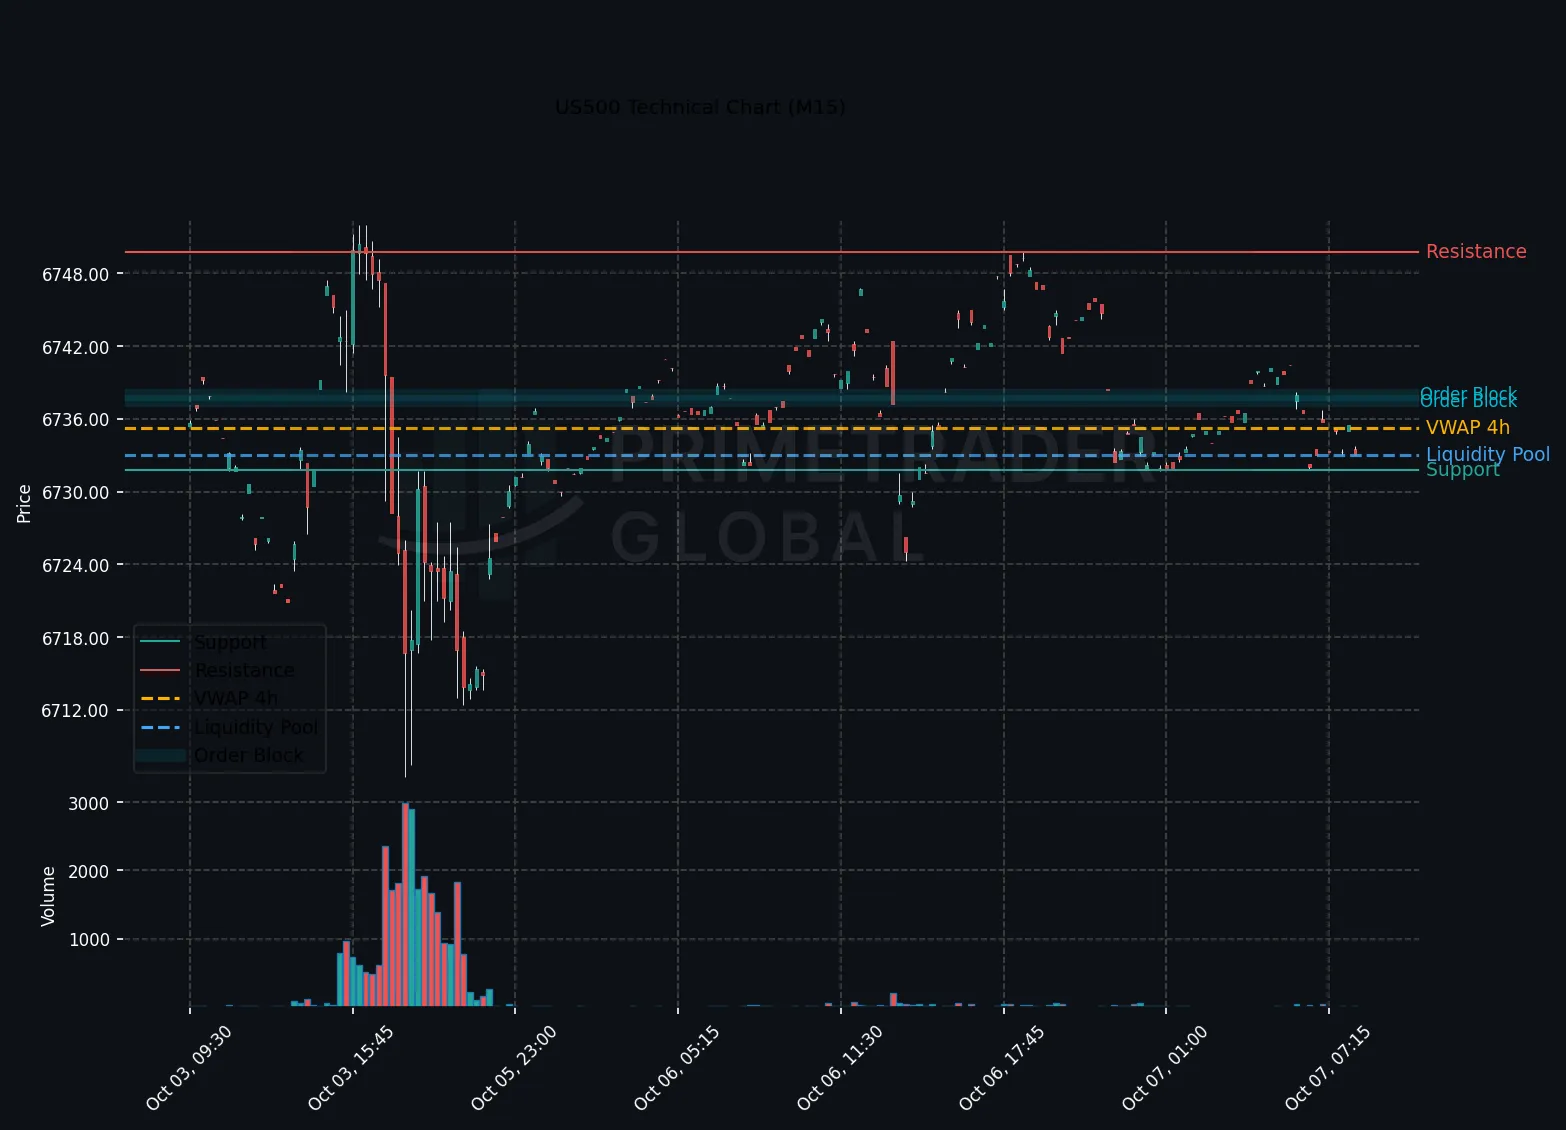Click the 1000 volume tick label
This screenshot has height=1130, width=1566.
[x=89, y=940]
